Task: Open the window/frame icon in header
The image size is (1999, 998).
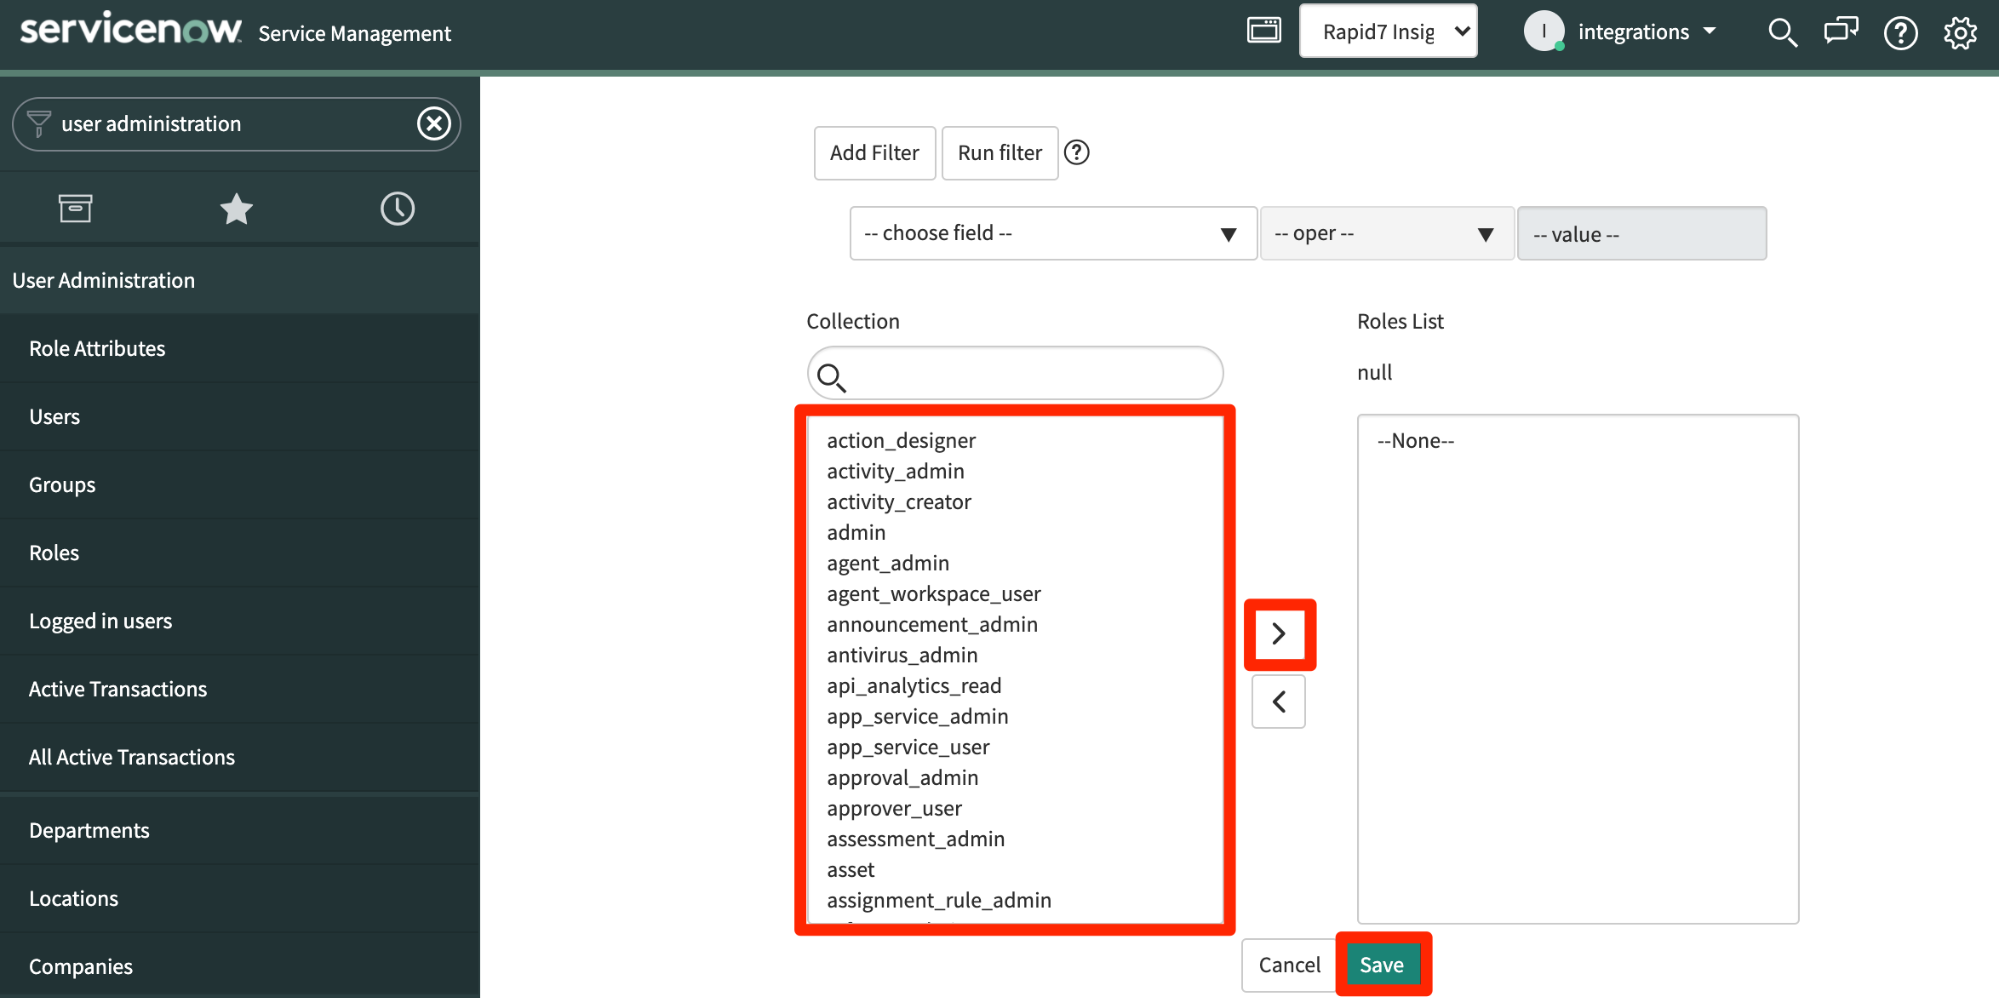Action: [1264, 30]
